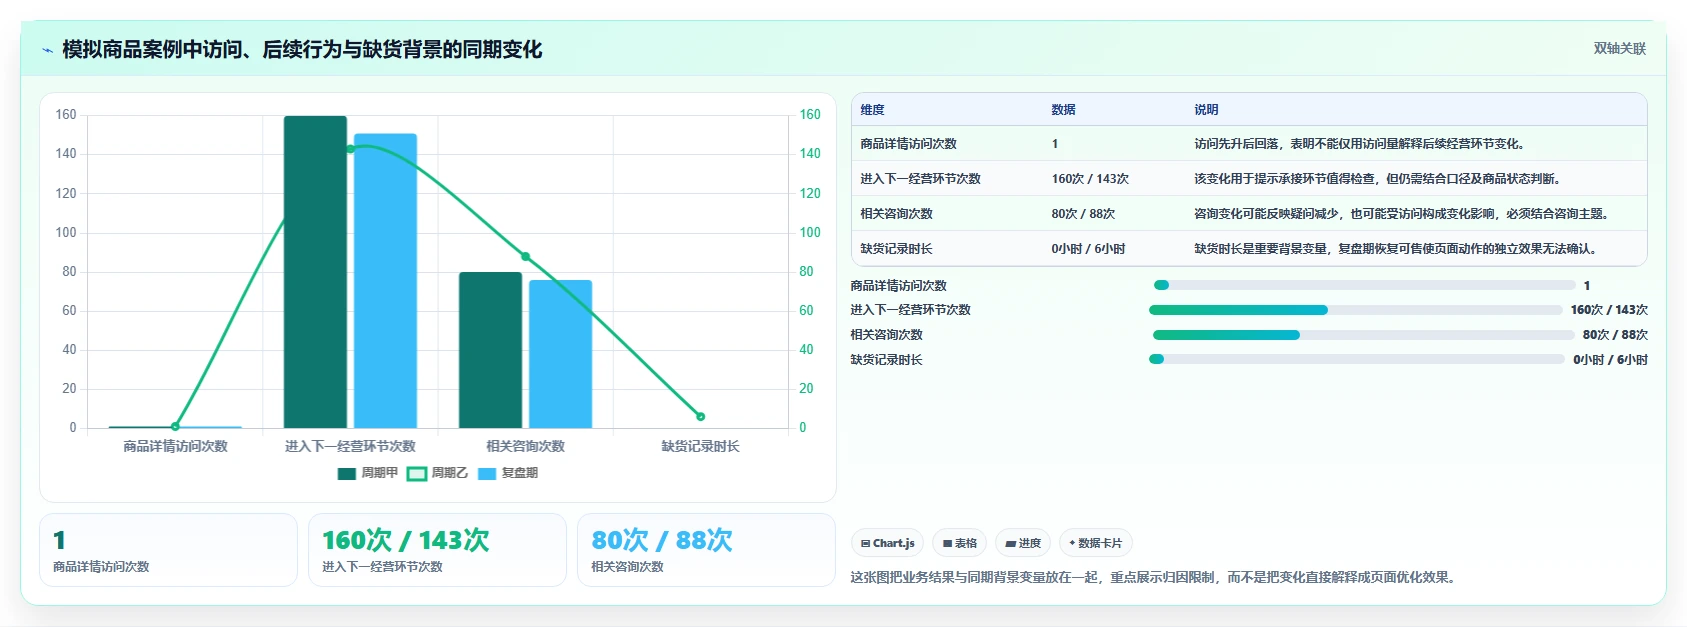Click the 数据卡片 tag chip
This screenshot has width=1687, height=627.
pyautogui.click(x=1096, y=543)
